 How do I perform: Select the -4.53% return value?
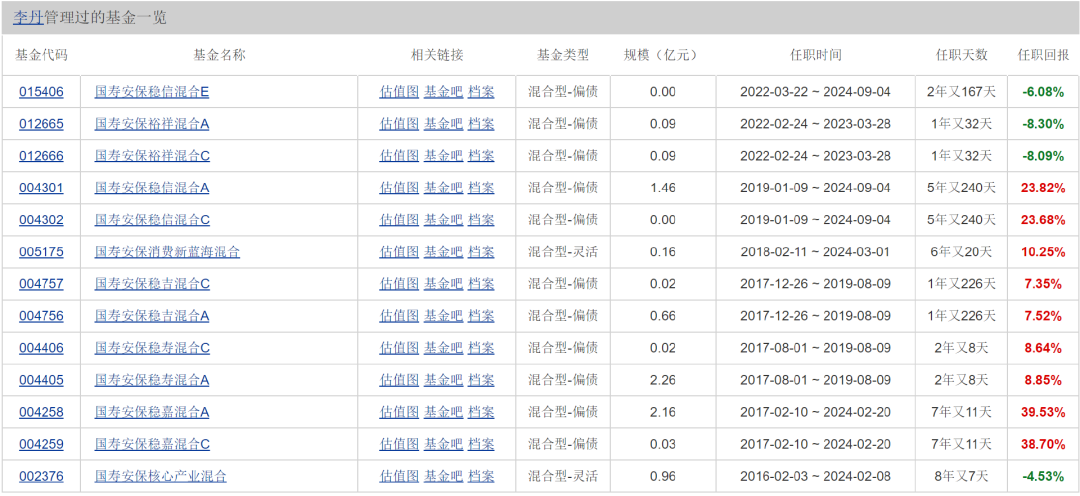1043,476
